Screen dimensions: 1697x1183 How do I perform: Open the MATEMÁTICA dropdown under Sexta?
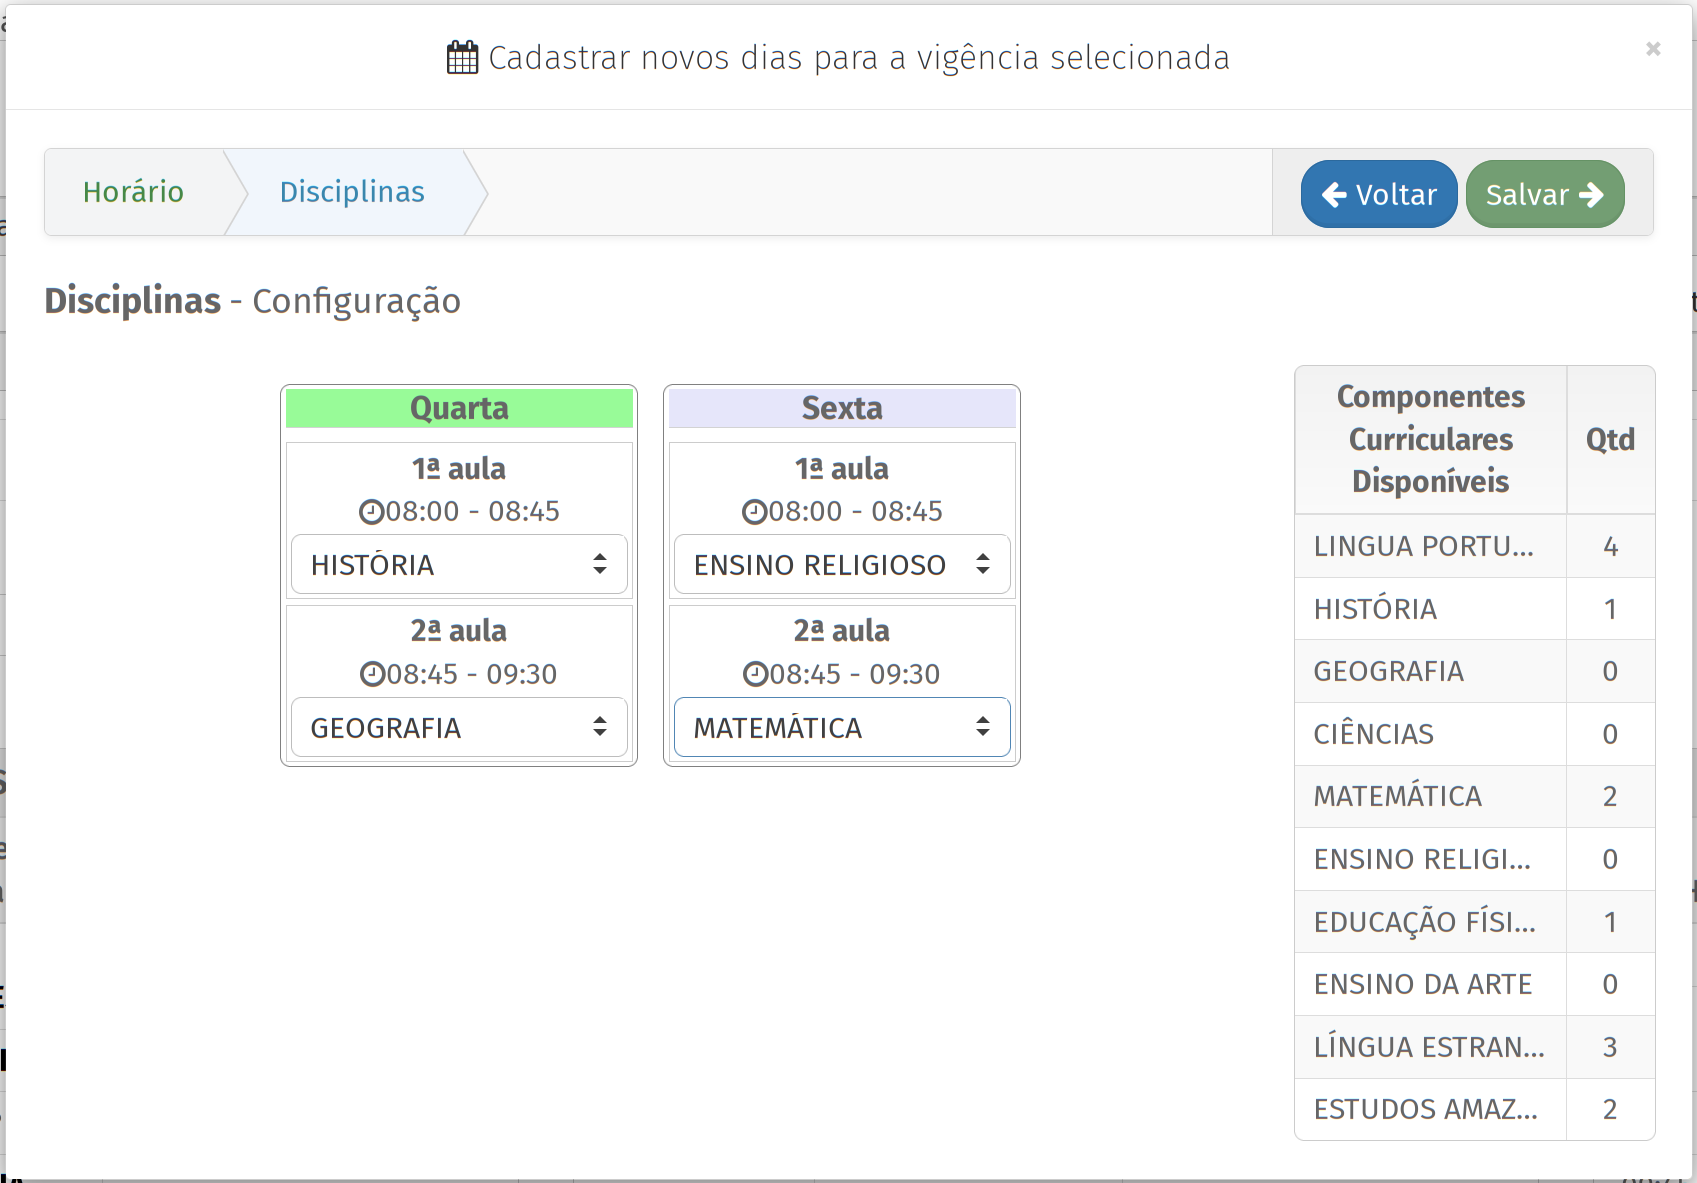coord(841,728)
